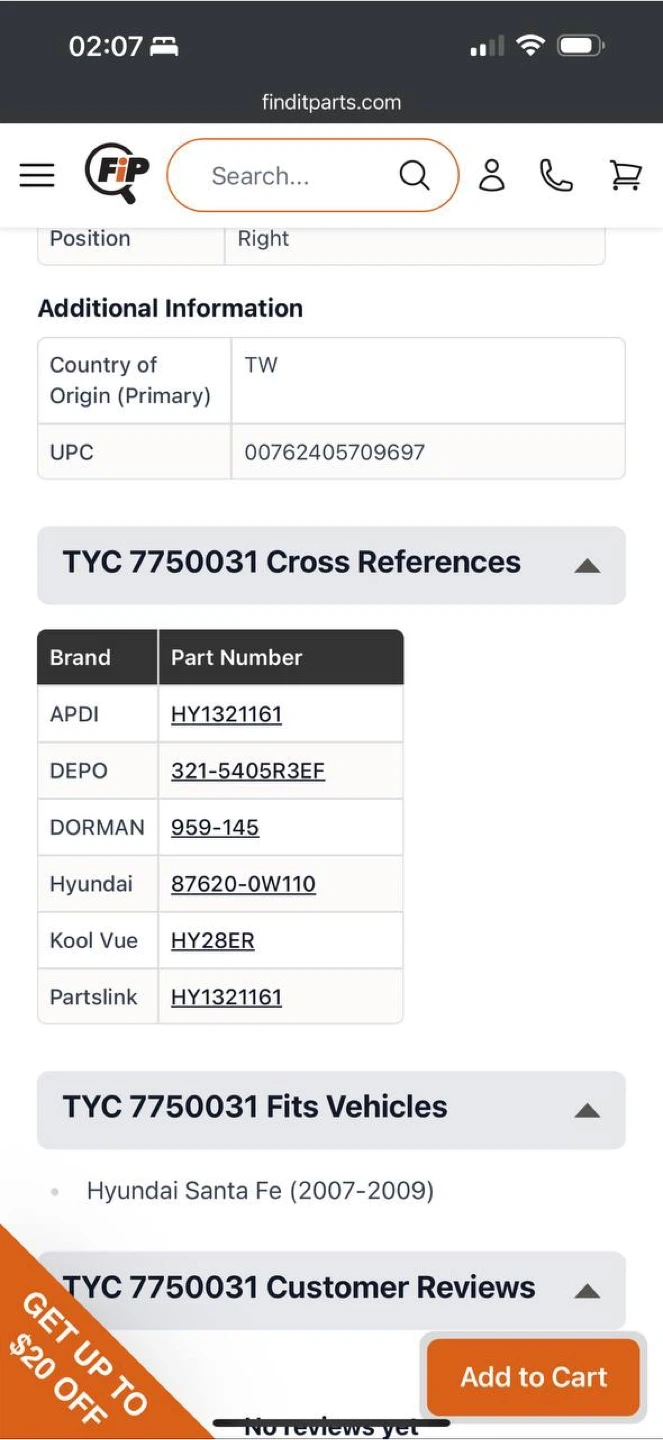Image resolution: width=663 pixels, height=1440 pixels.
Task: Open APDI part number HY1321161 link
Action: click(226, 714)
